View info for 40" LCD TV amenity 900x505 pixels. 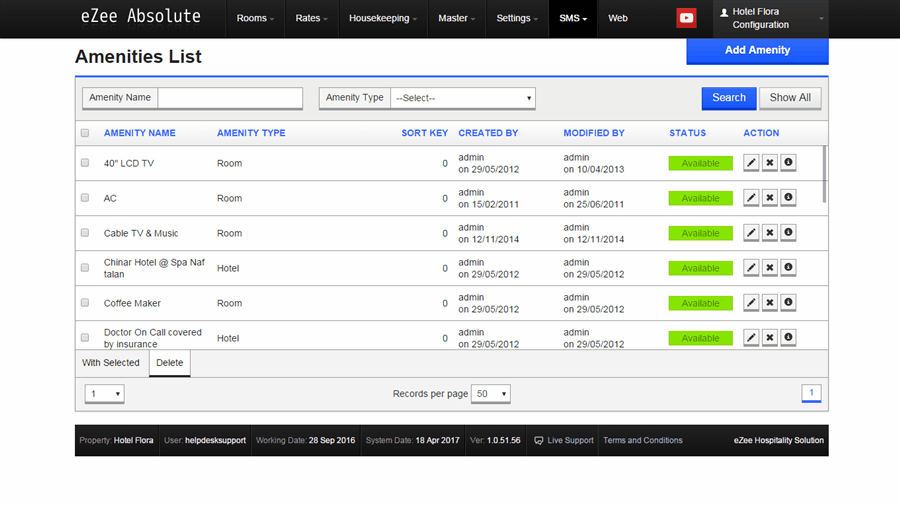pyautogui.click(x=788, y=163)
